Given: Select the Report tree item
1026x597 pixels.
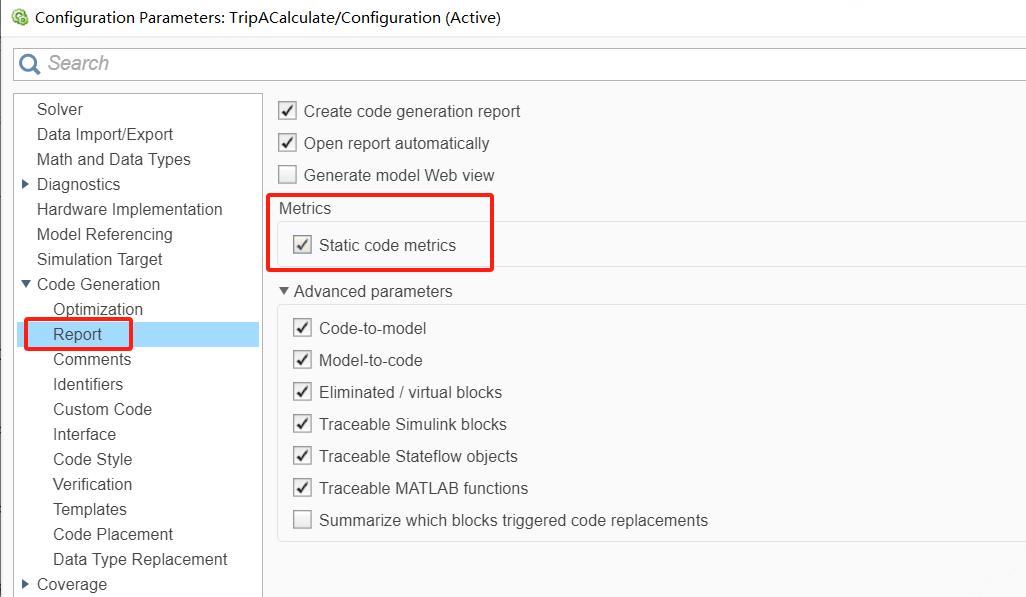Looking at the screenshot, I should (x=77, y=335).
